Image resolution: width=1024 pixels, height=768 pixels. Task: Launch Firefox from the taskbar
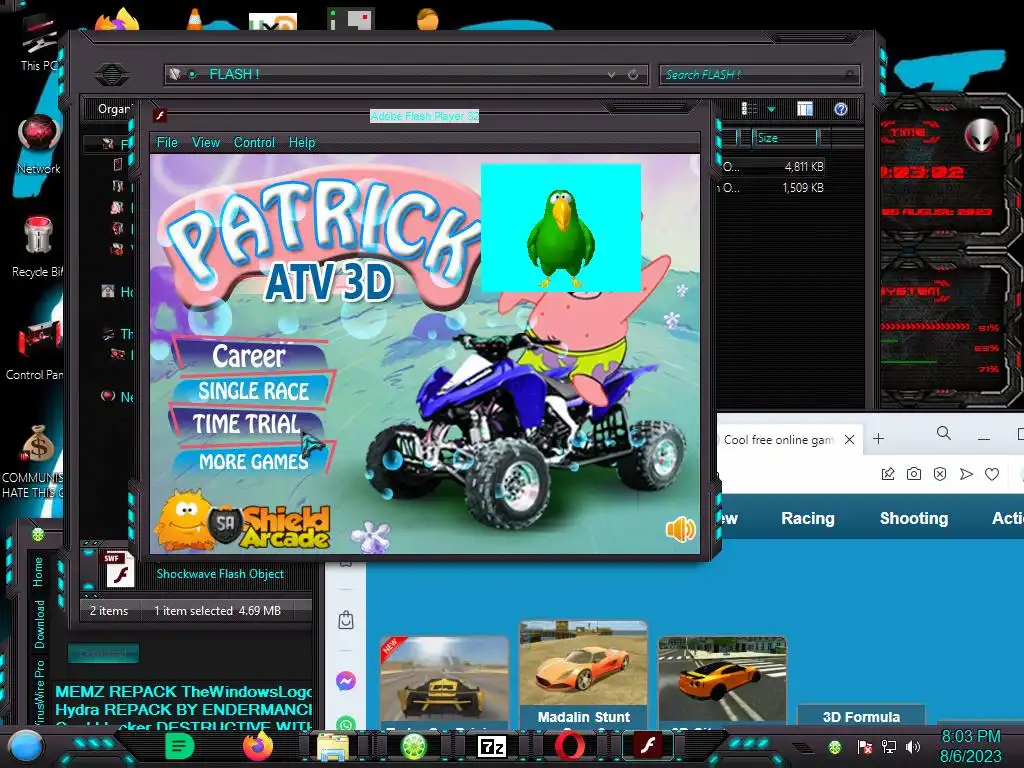pyautogui.click(x=257, y=746)
